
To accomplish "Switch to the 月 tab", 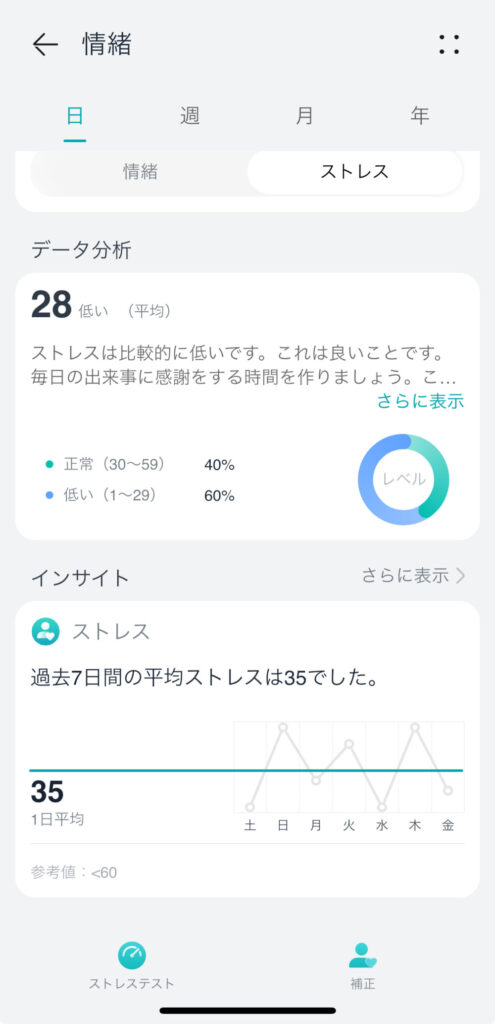I will coord(304,116).
